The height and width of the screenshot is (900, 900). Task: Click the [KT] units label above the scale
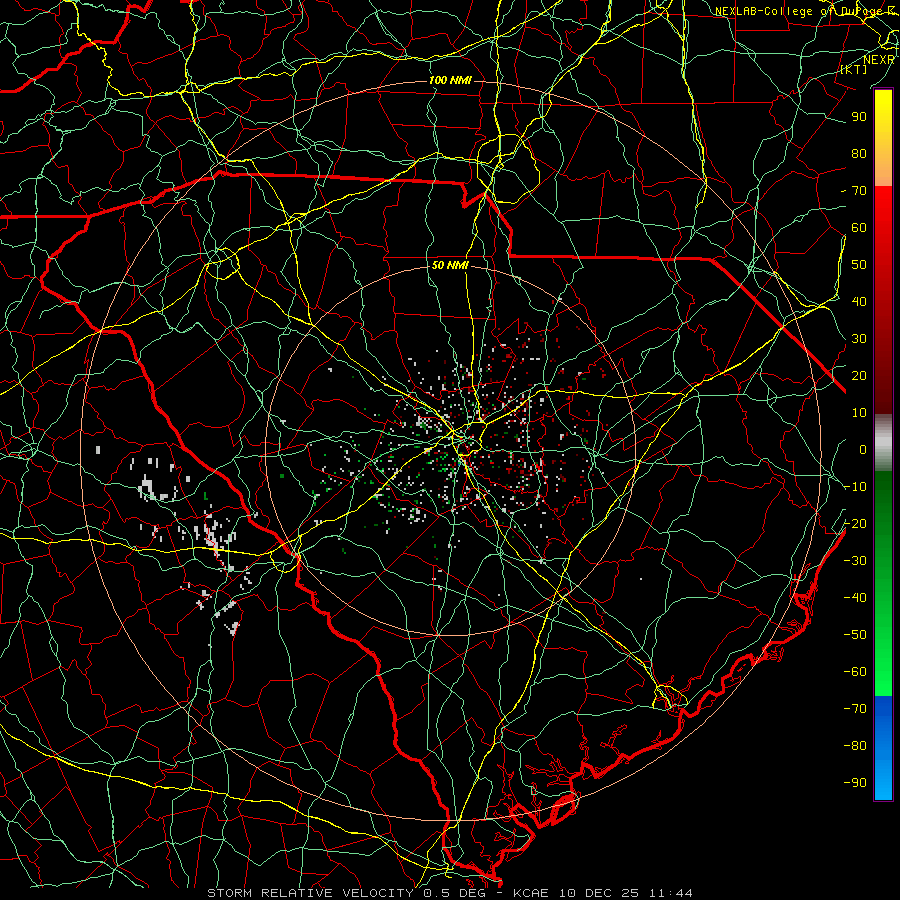coord(854,69)
